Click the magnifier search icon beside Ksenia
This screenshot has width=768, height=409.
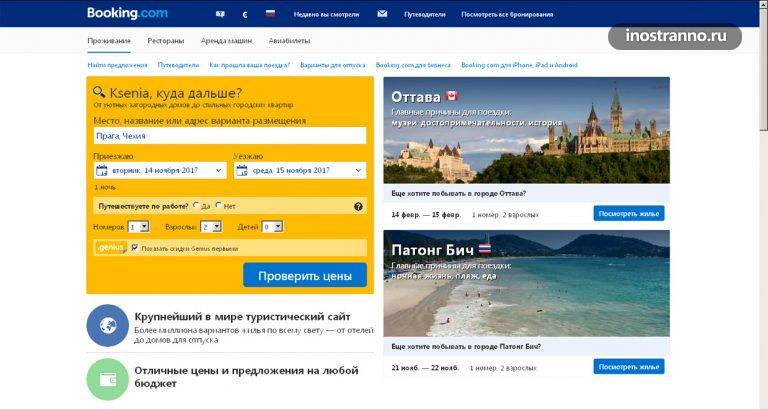pos(99,92)
